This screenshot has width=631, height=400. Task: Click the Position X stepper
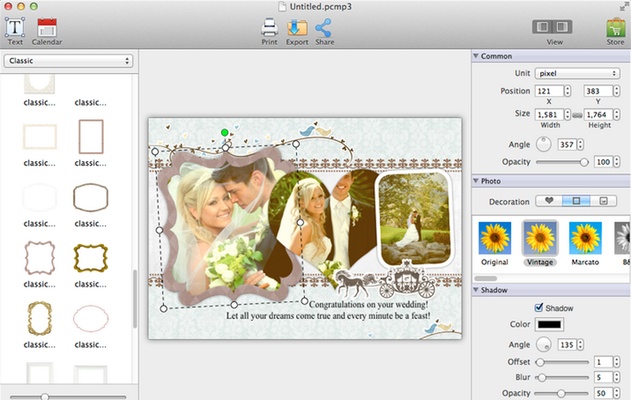coord(567,91)
